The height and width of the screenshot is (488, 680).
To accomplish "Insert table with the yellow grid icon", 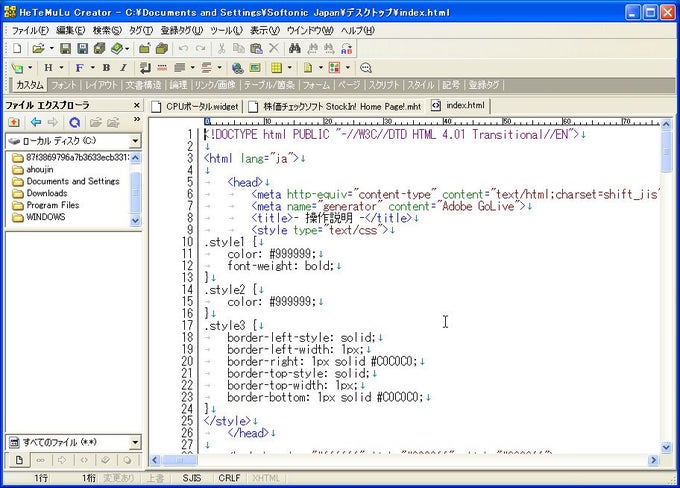I will click(276, 68).
